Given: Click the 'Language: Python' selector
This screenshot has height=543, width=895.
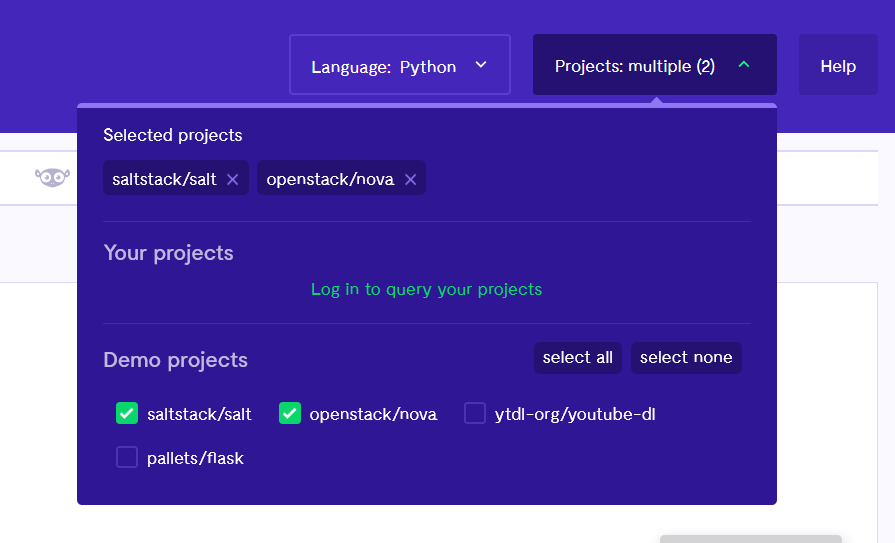Looking at the screenshot, I should (400, 65).
